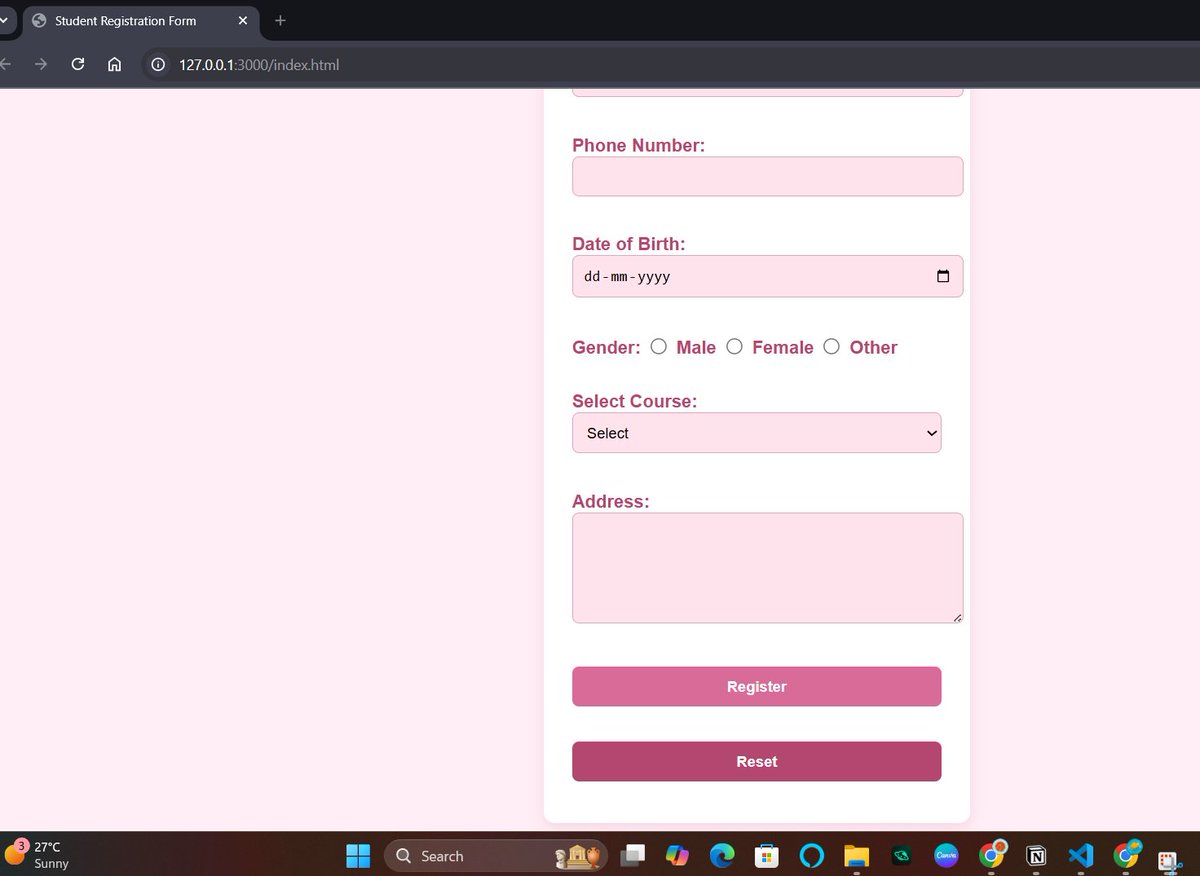1200x876 pixels.
Task: Open Canva from the taskbar
Action: 947,856
